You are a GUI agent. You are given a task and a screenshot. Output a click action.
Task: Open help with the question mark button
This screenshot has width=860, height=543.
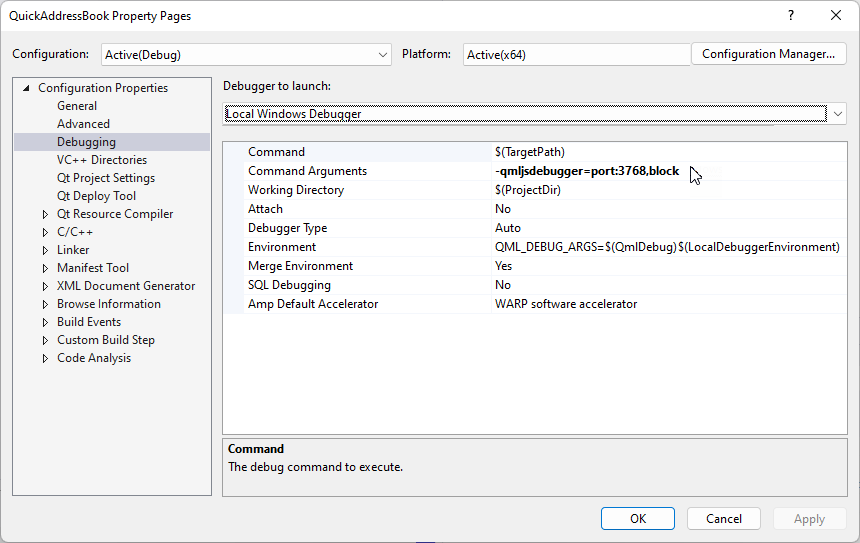coord(791,15)
